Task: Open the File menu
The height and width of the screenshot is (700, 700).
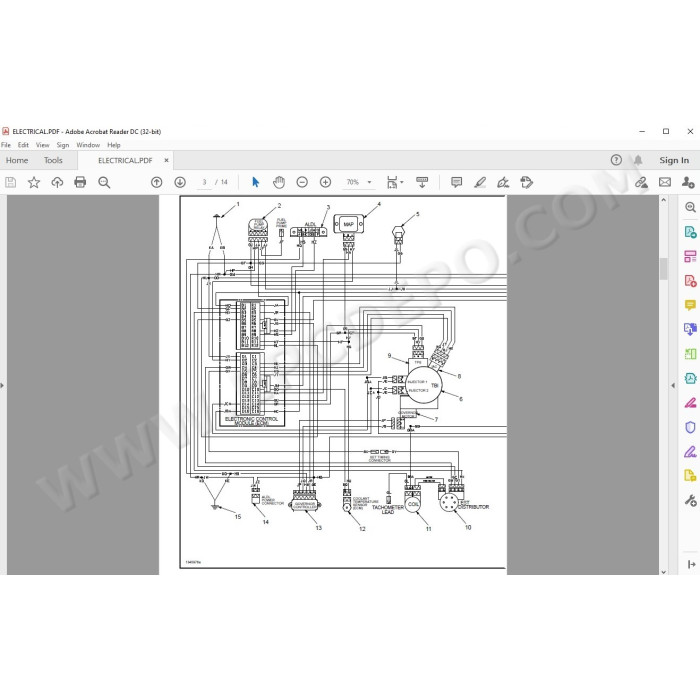Action: pyautogui.click(x=6, y=145)
